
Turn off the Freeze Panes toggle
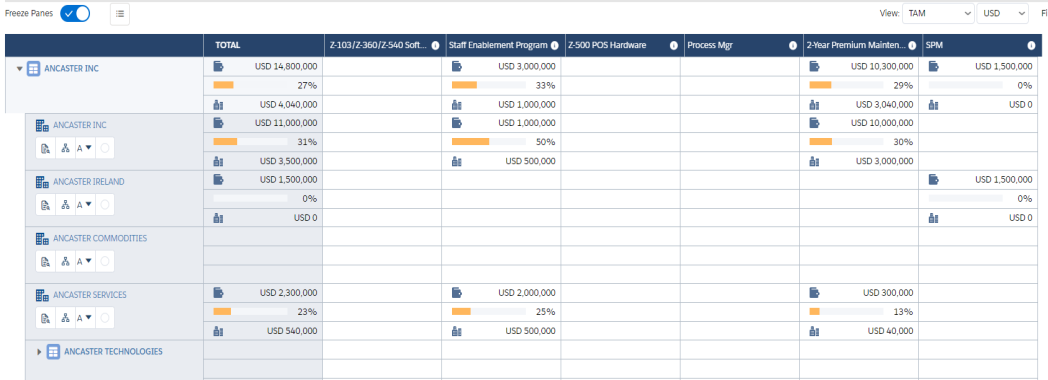tap(75, 13)
